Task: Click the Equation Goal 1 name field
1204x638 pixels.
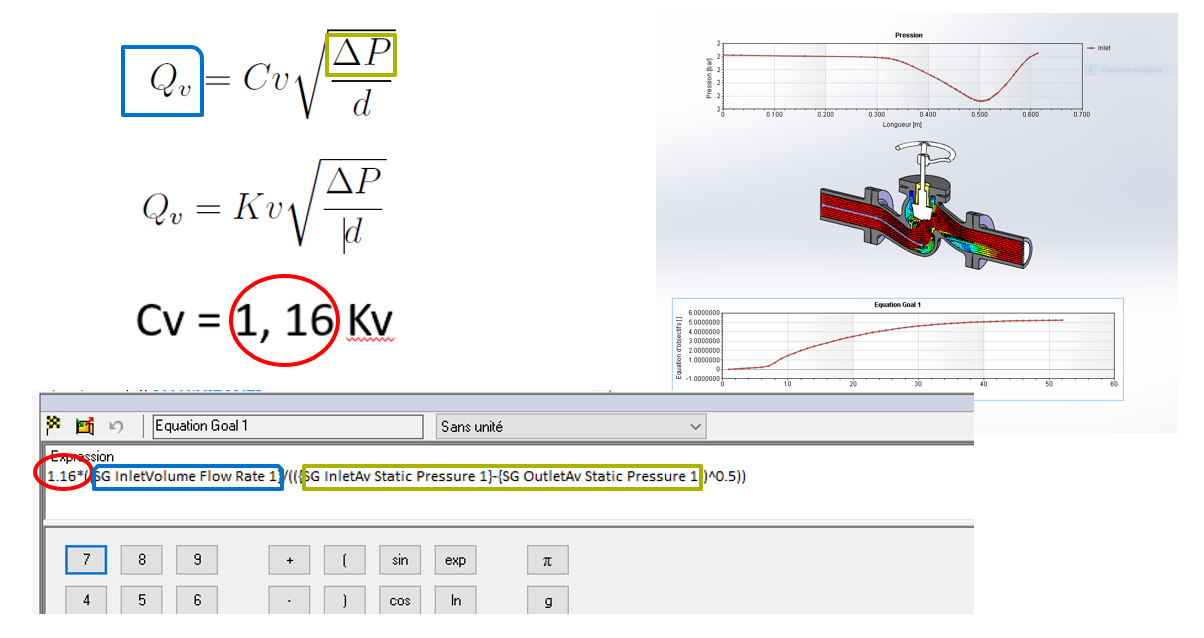Action: tap(287, 425)
